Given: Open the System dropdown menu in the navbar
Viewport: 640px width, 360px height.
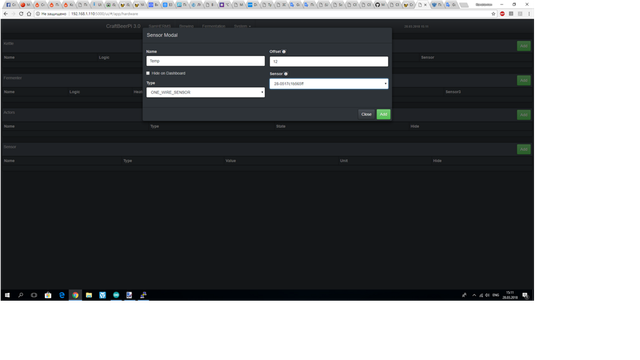Looking at the screenshot, I should coord(242,26).
